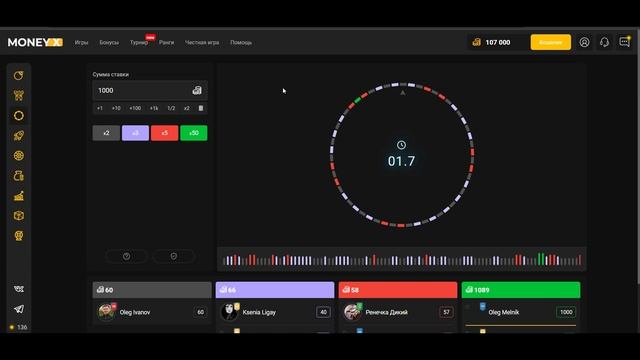
Task: Click the MONEY X logo
Action: pyautogui.click(x=35, y=42)
